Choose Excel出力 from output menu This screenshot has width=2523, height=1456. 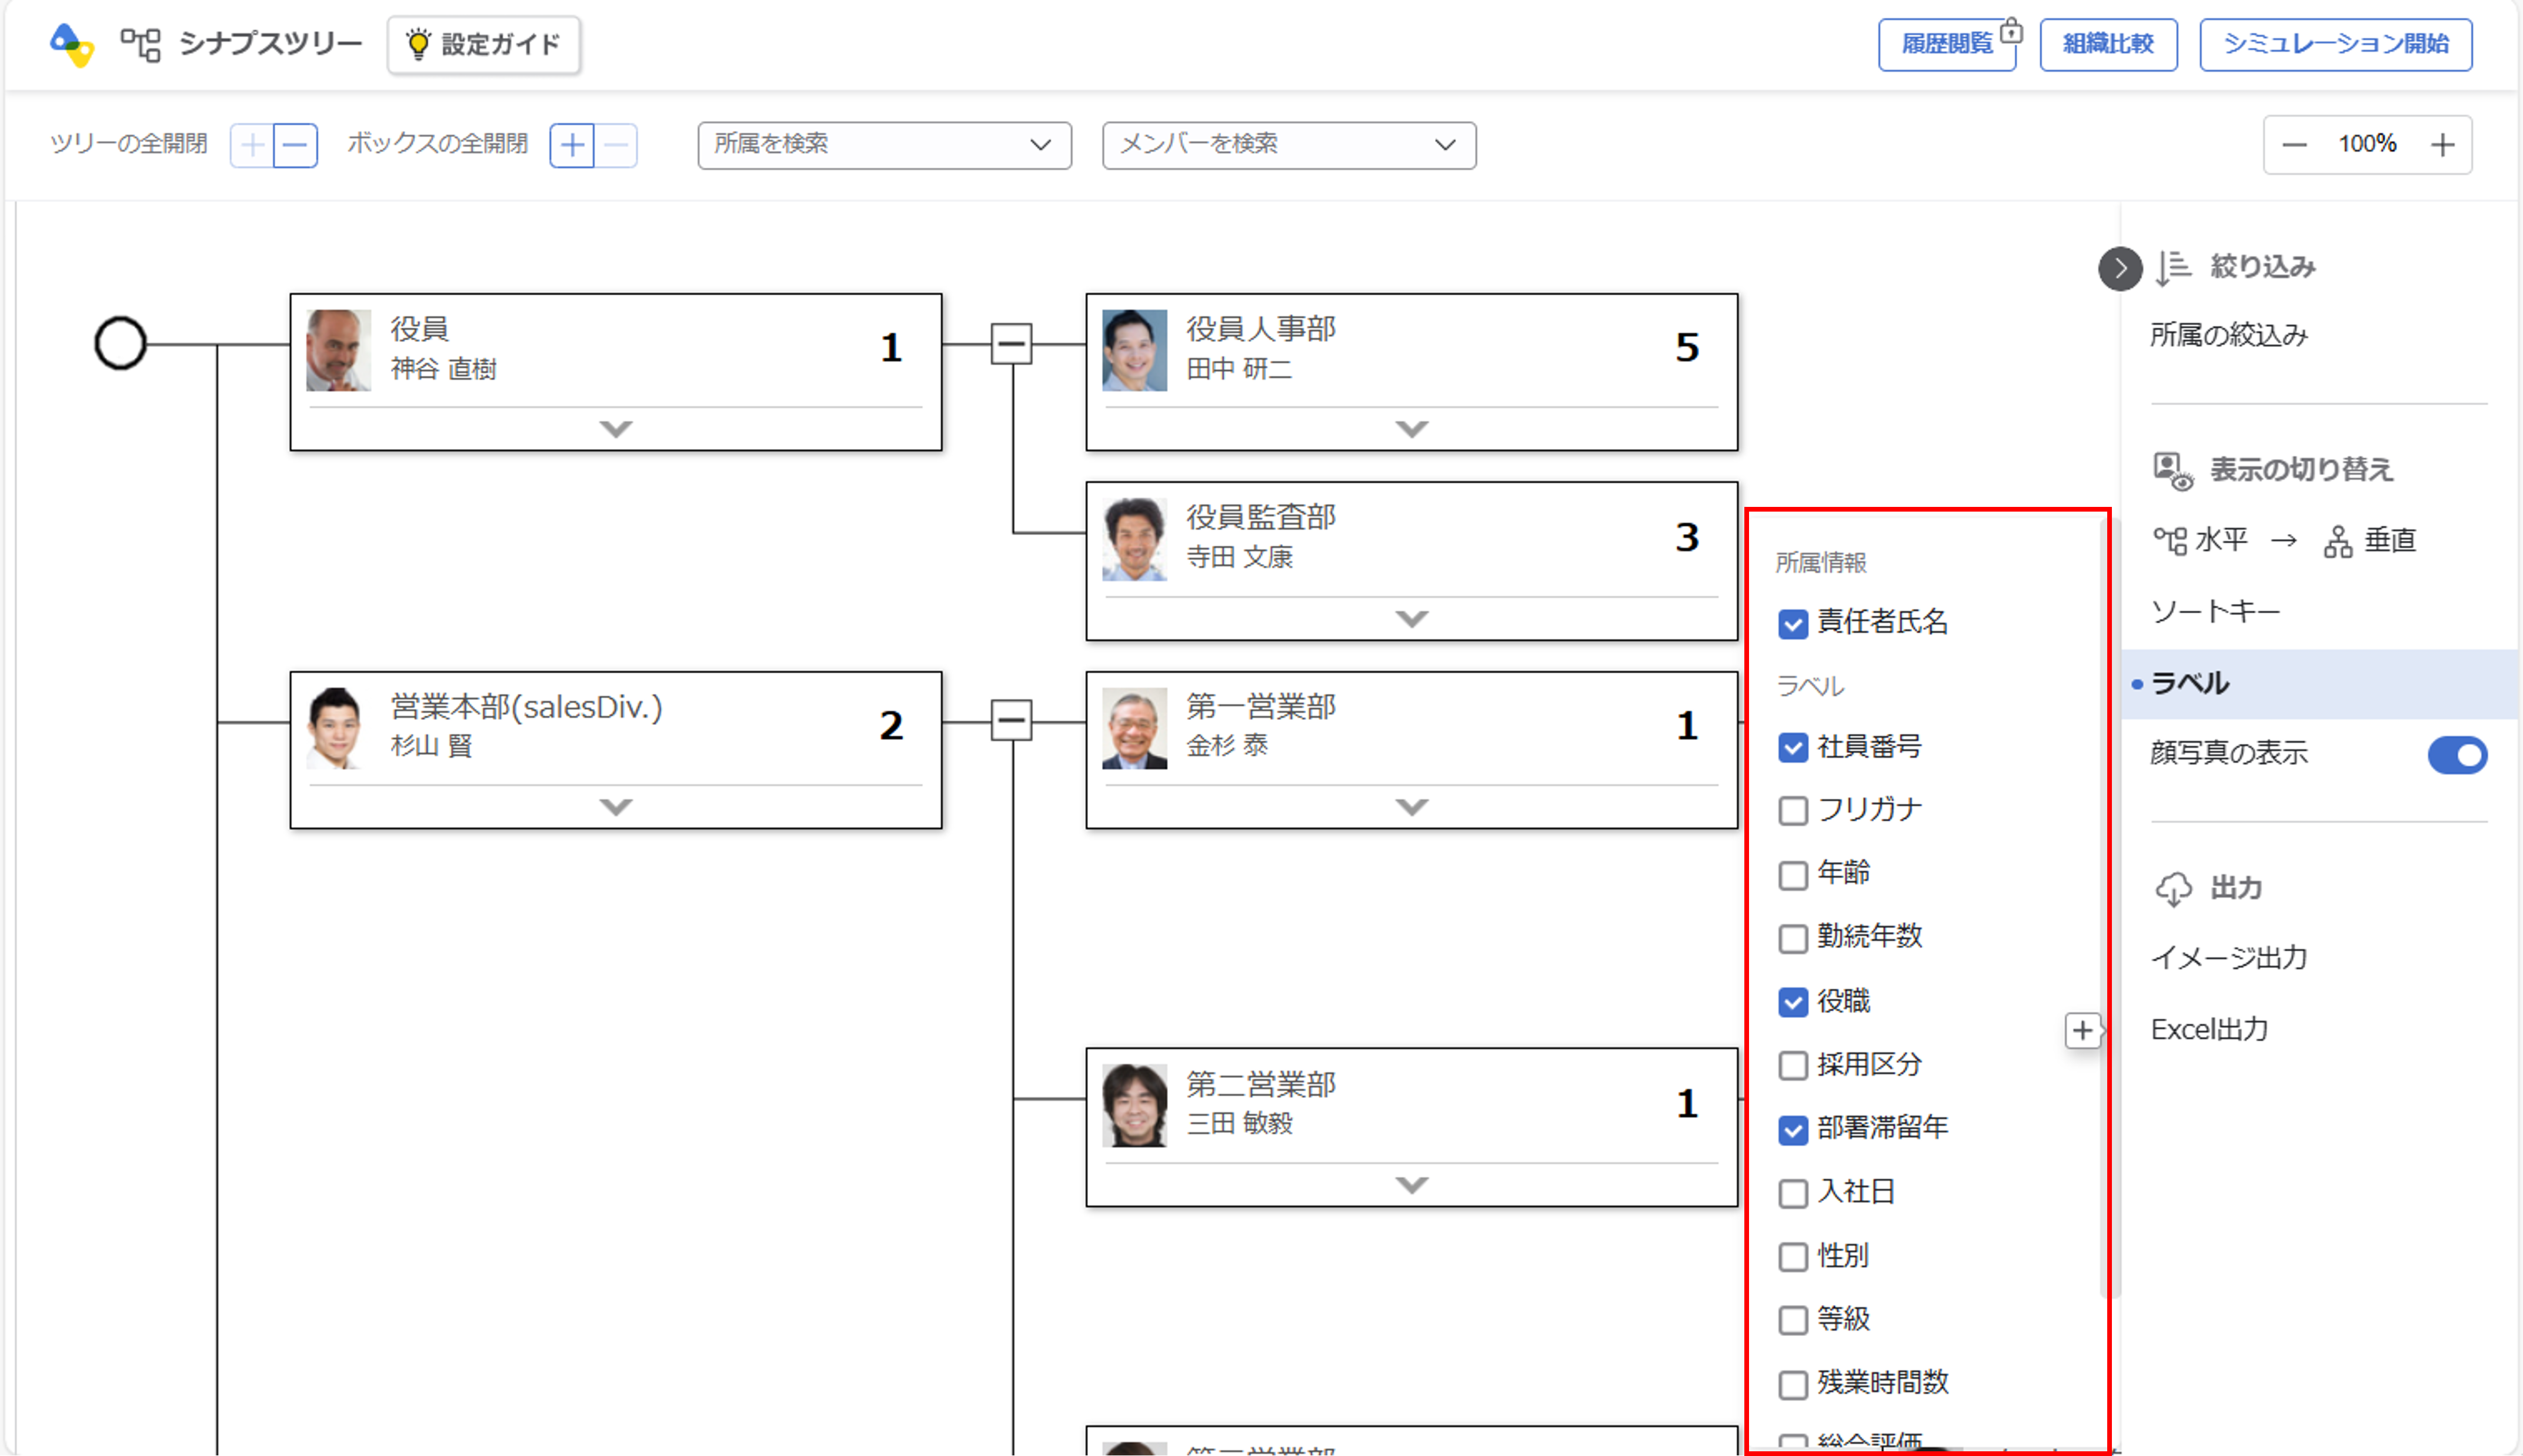tap(2209, 1029)
